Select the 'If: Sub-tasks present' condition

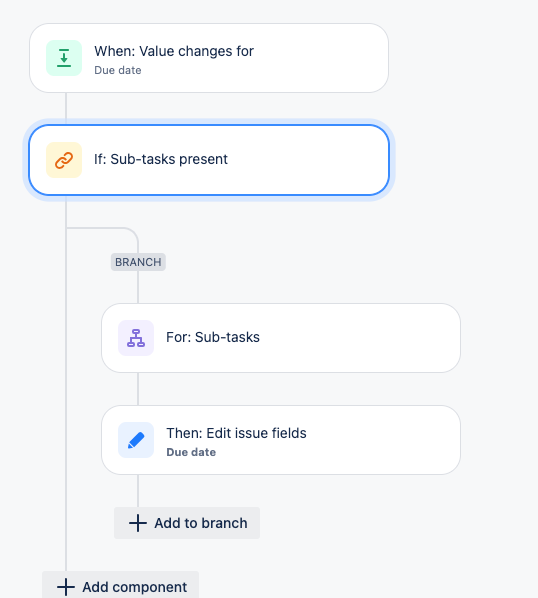tap(209, 160)
